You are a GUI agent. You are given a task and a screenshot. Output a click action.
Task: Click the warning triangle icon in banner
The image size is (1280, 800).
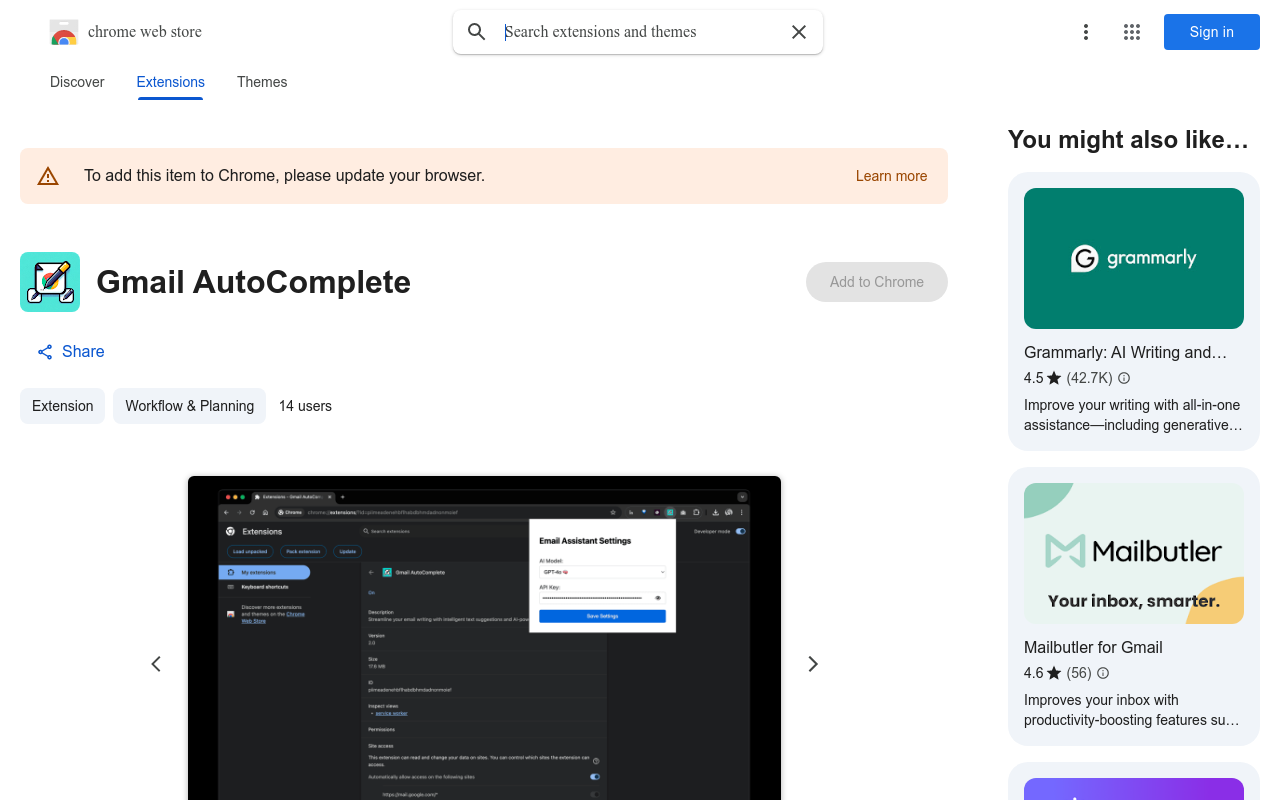48,176
